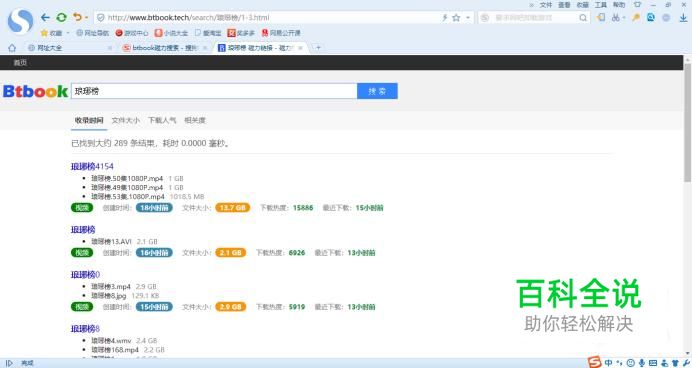This screenshot has width=692, height=368.
Task: Click the shield security icon in address bar
Action: [101, 18]
